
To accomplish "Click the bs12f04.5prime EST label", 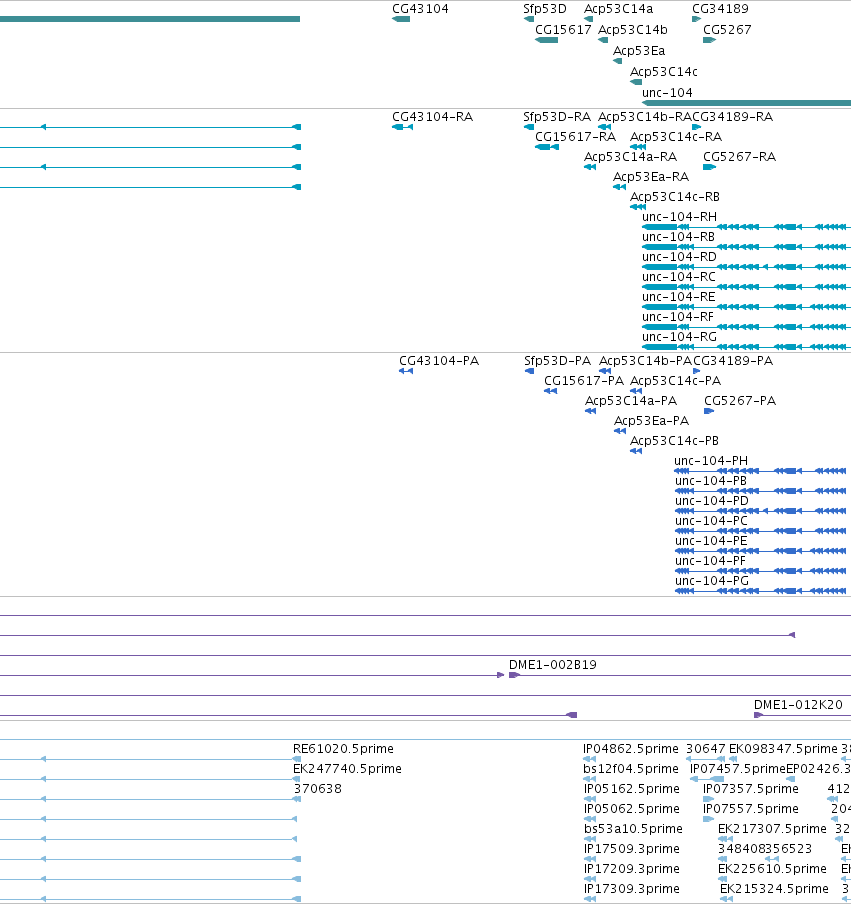I will pyautogui.click(x=630, y=769).
